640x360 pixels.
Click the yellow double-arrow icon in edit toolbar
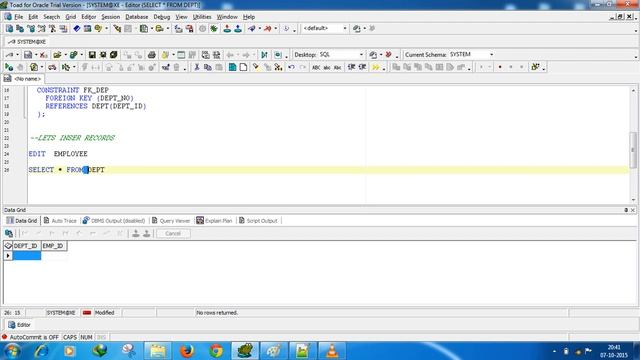[376, 67]
